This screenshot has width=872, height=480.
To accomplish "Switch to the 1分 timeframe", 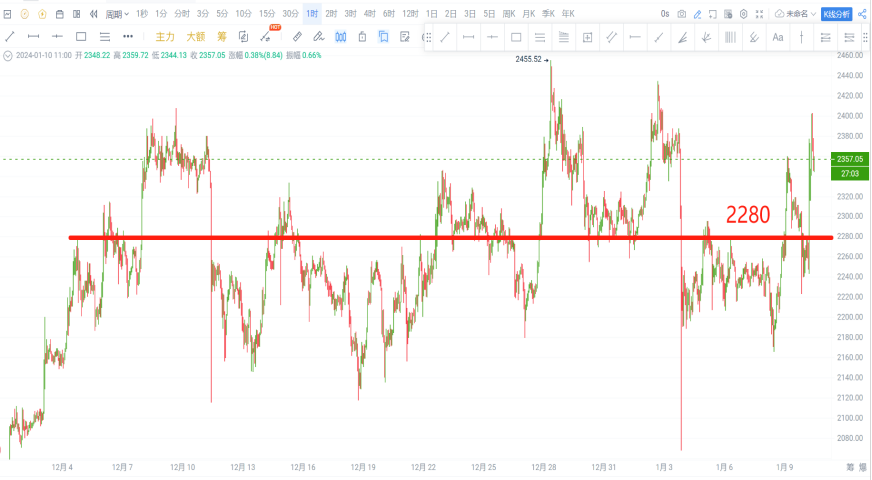I will pyautogui.click(x=161, y=14).
